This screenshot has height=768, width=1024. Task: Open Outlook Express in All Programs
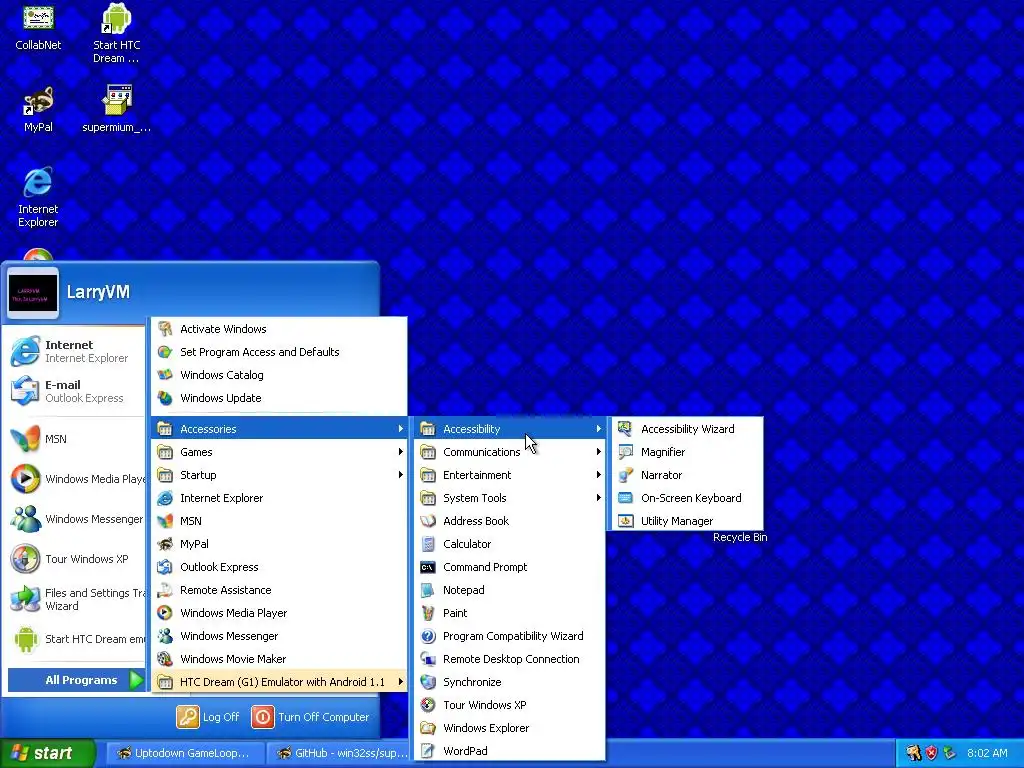[279, 567]
